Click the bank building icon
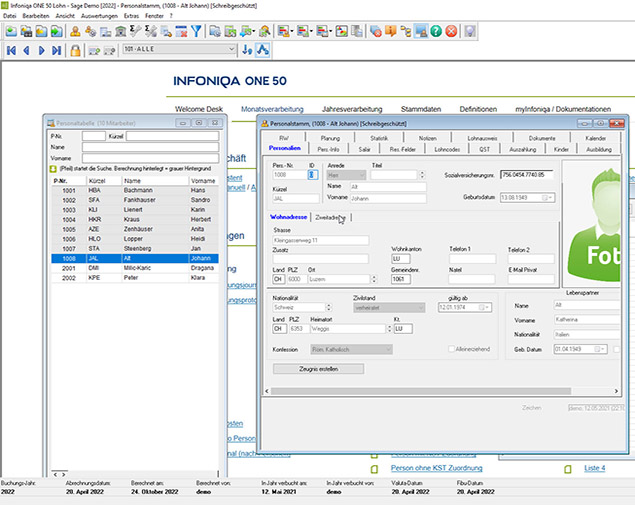 [120, 31]
